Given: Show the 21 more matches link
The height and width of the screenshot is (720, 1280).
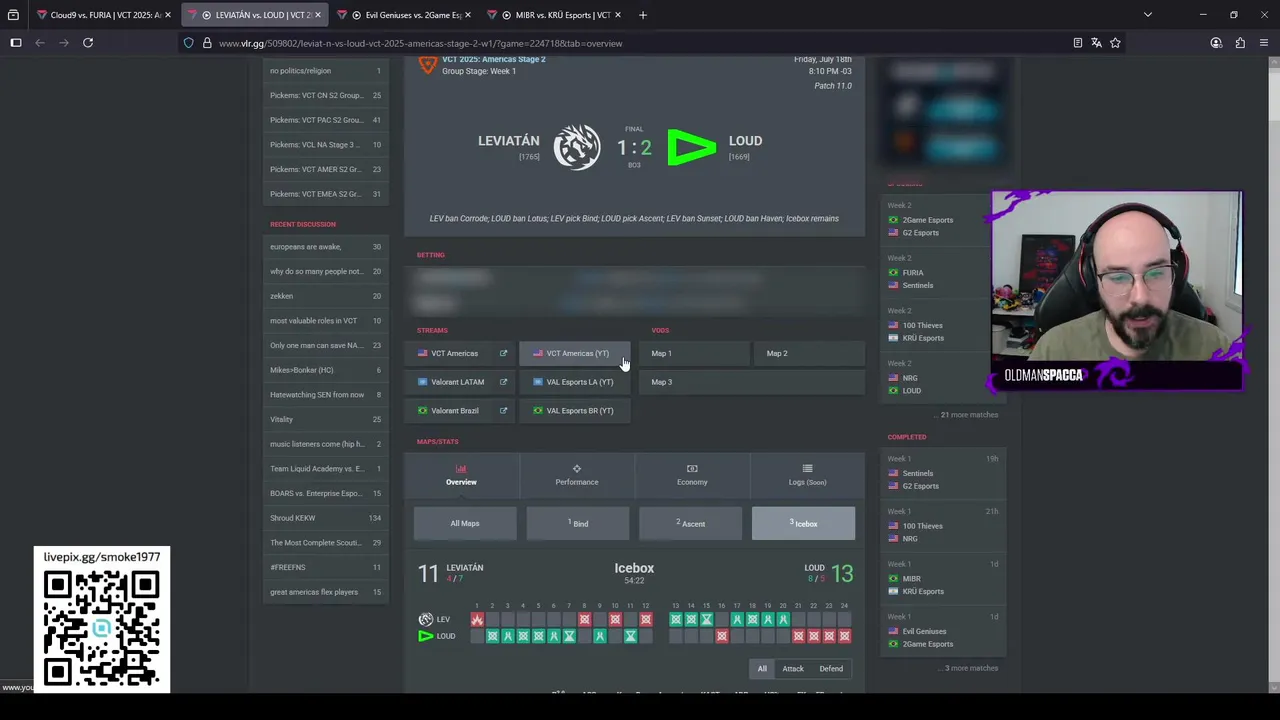Looking at the screenshot, I should [965, 415].
